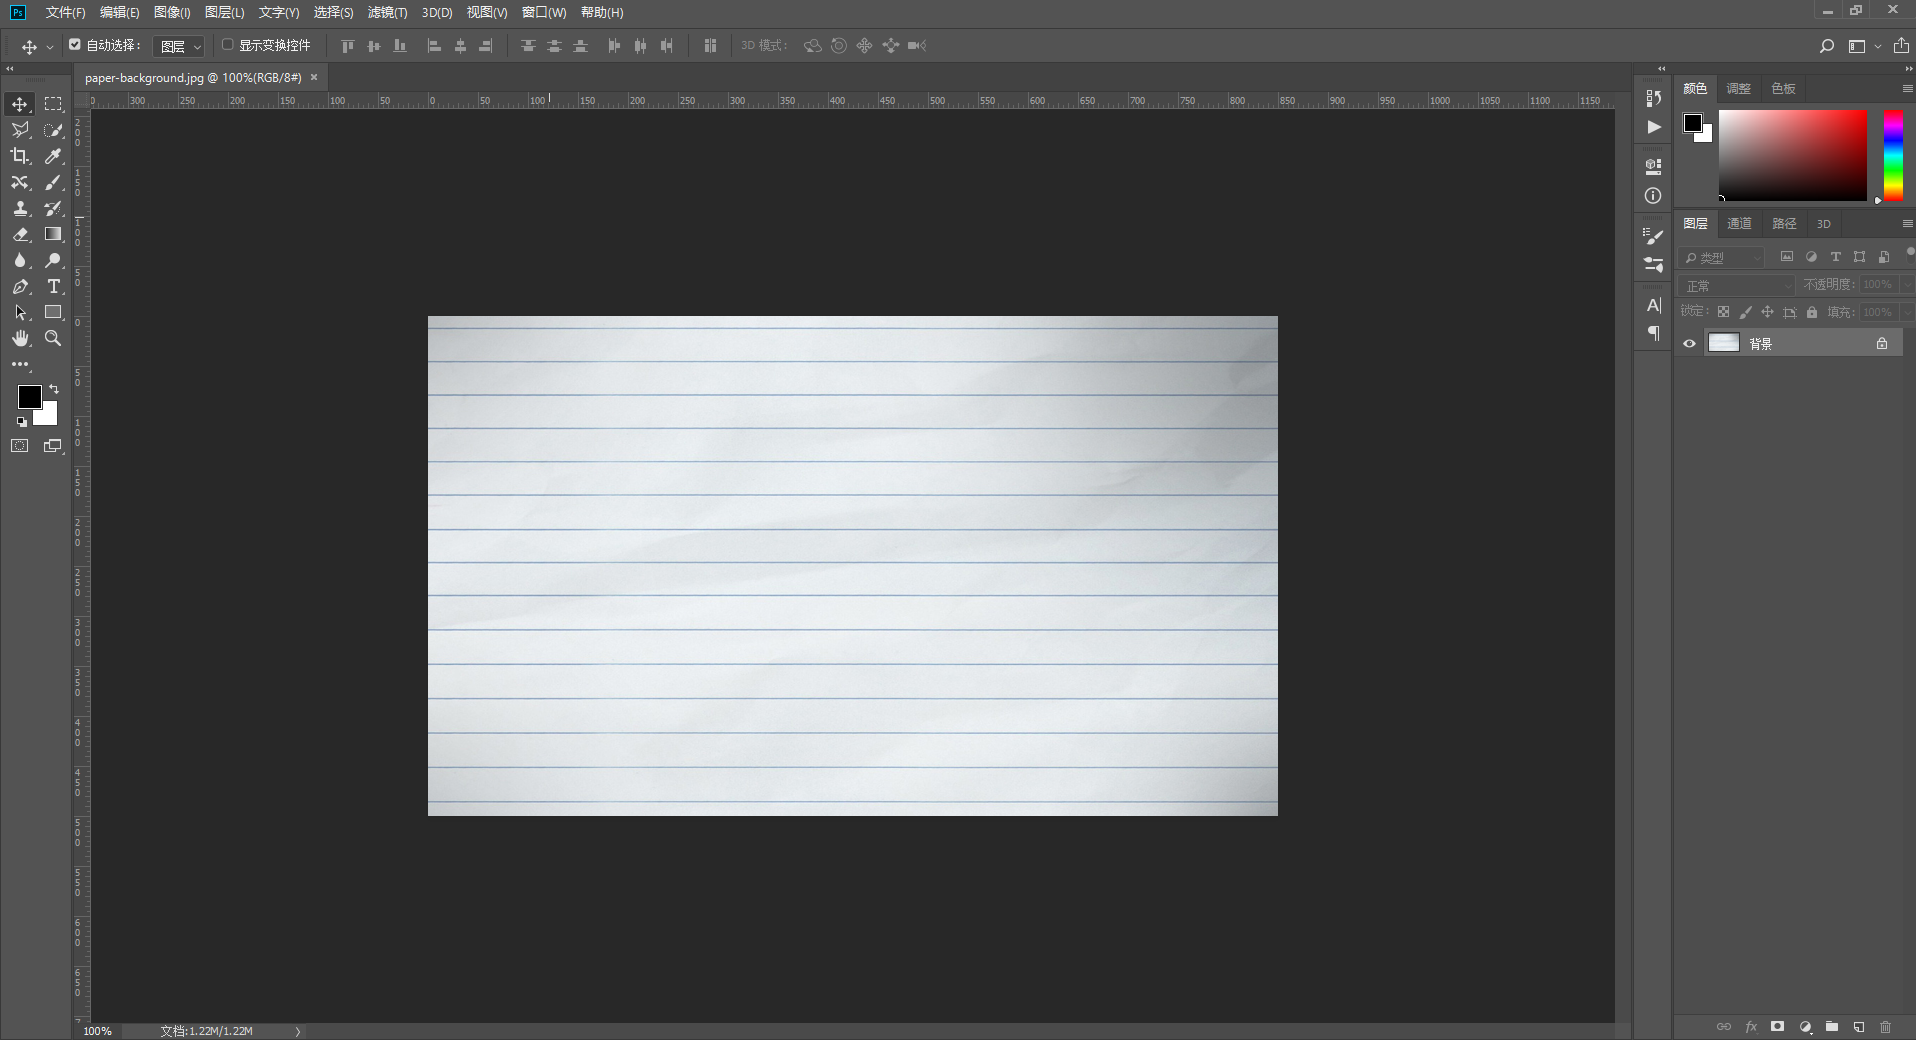Open the Actions panel play icon
Screen dimensions: 1916x1040
(1653, 127)
